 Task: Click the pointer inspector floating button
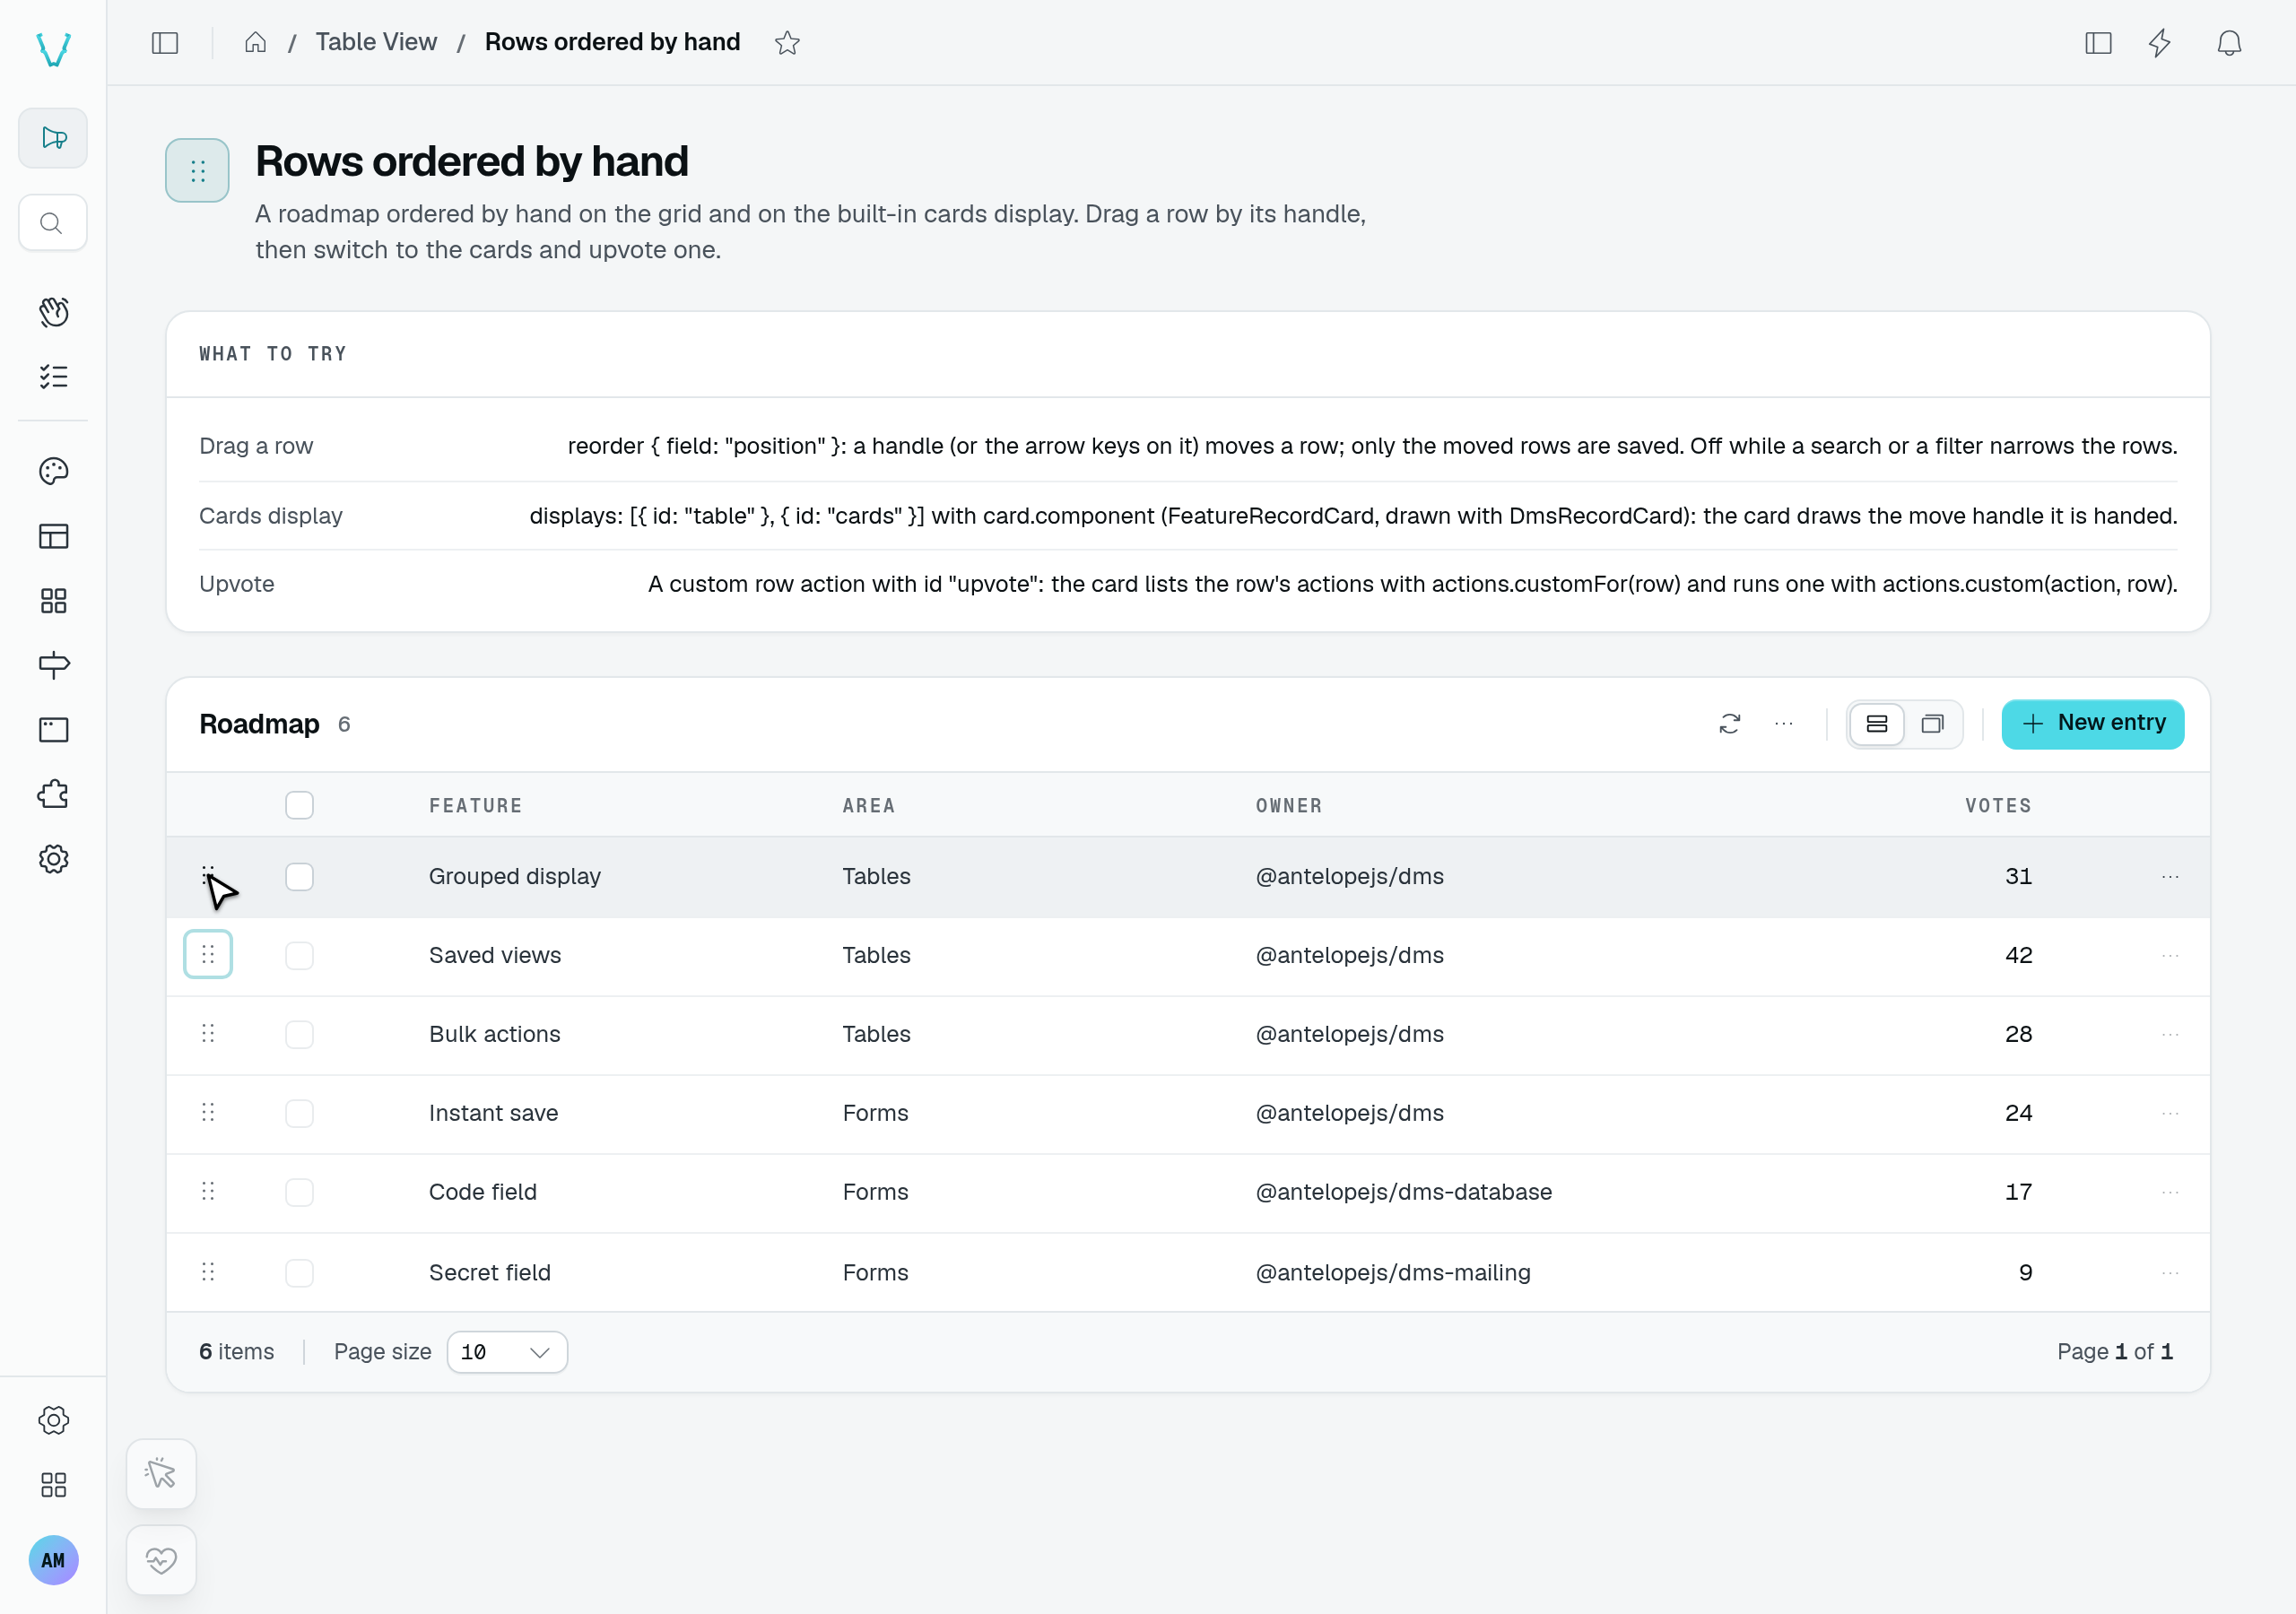(161, 1473)
